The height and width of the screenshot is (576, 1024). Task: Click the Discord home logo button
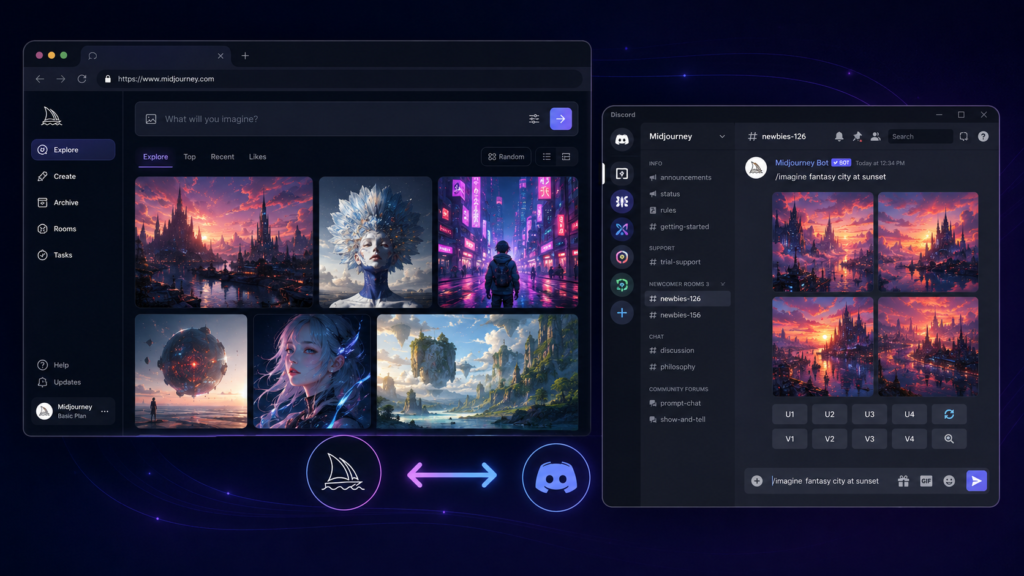[x=622, y=139]
